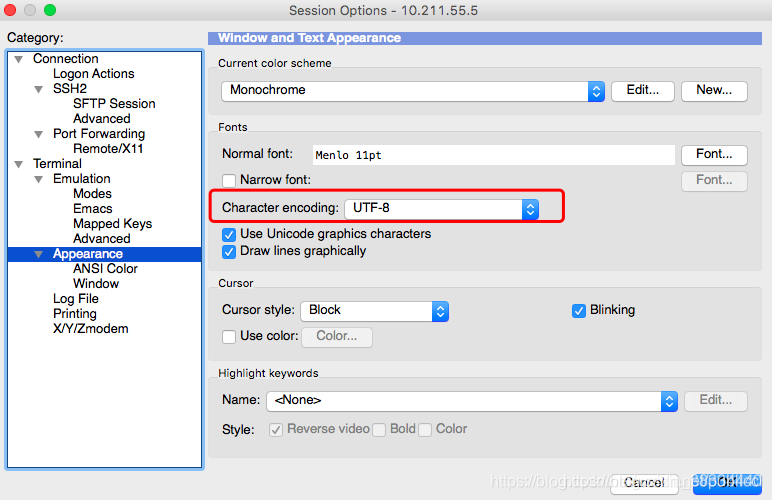Open the Character encoding UTF-8 dropdown
The height and width of the screenshot is (500, 772).
click(442, 209)
